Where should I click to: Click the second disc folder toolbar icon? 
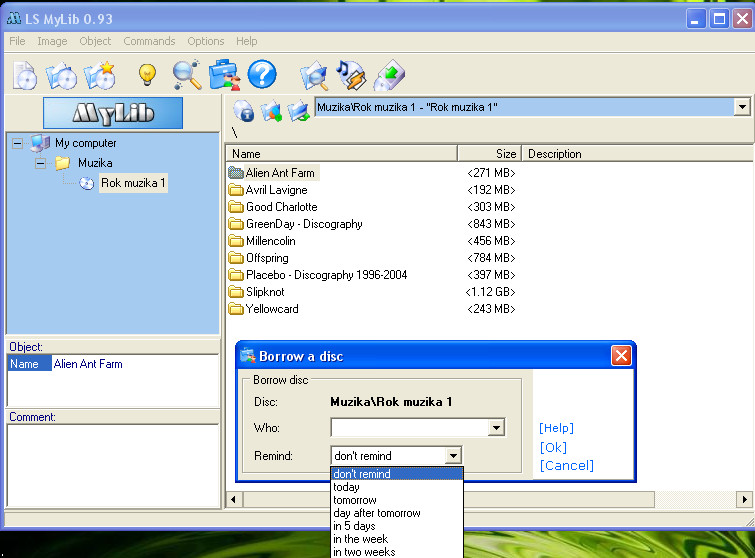tap(61, 75)
